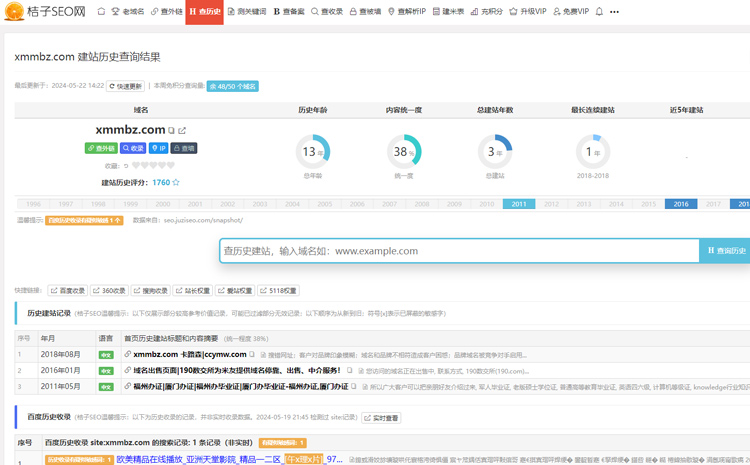Select the red 查历史 tab

204,11
